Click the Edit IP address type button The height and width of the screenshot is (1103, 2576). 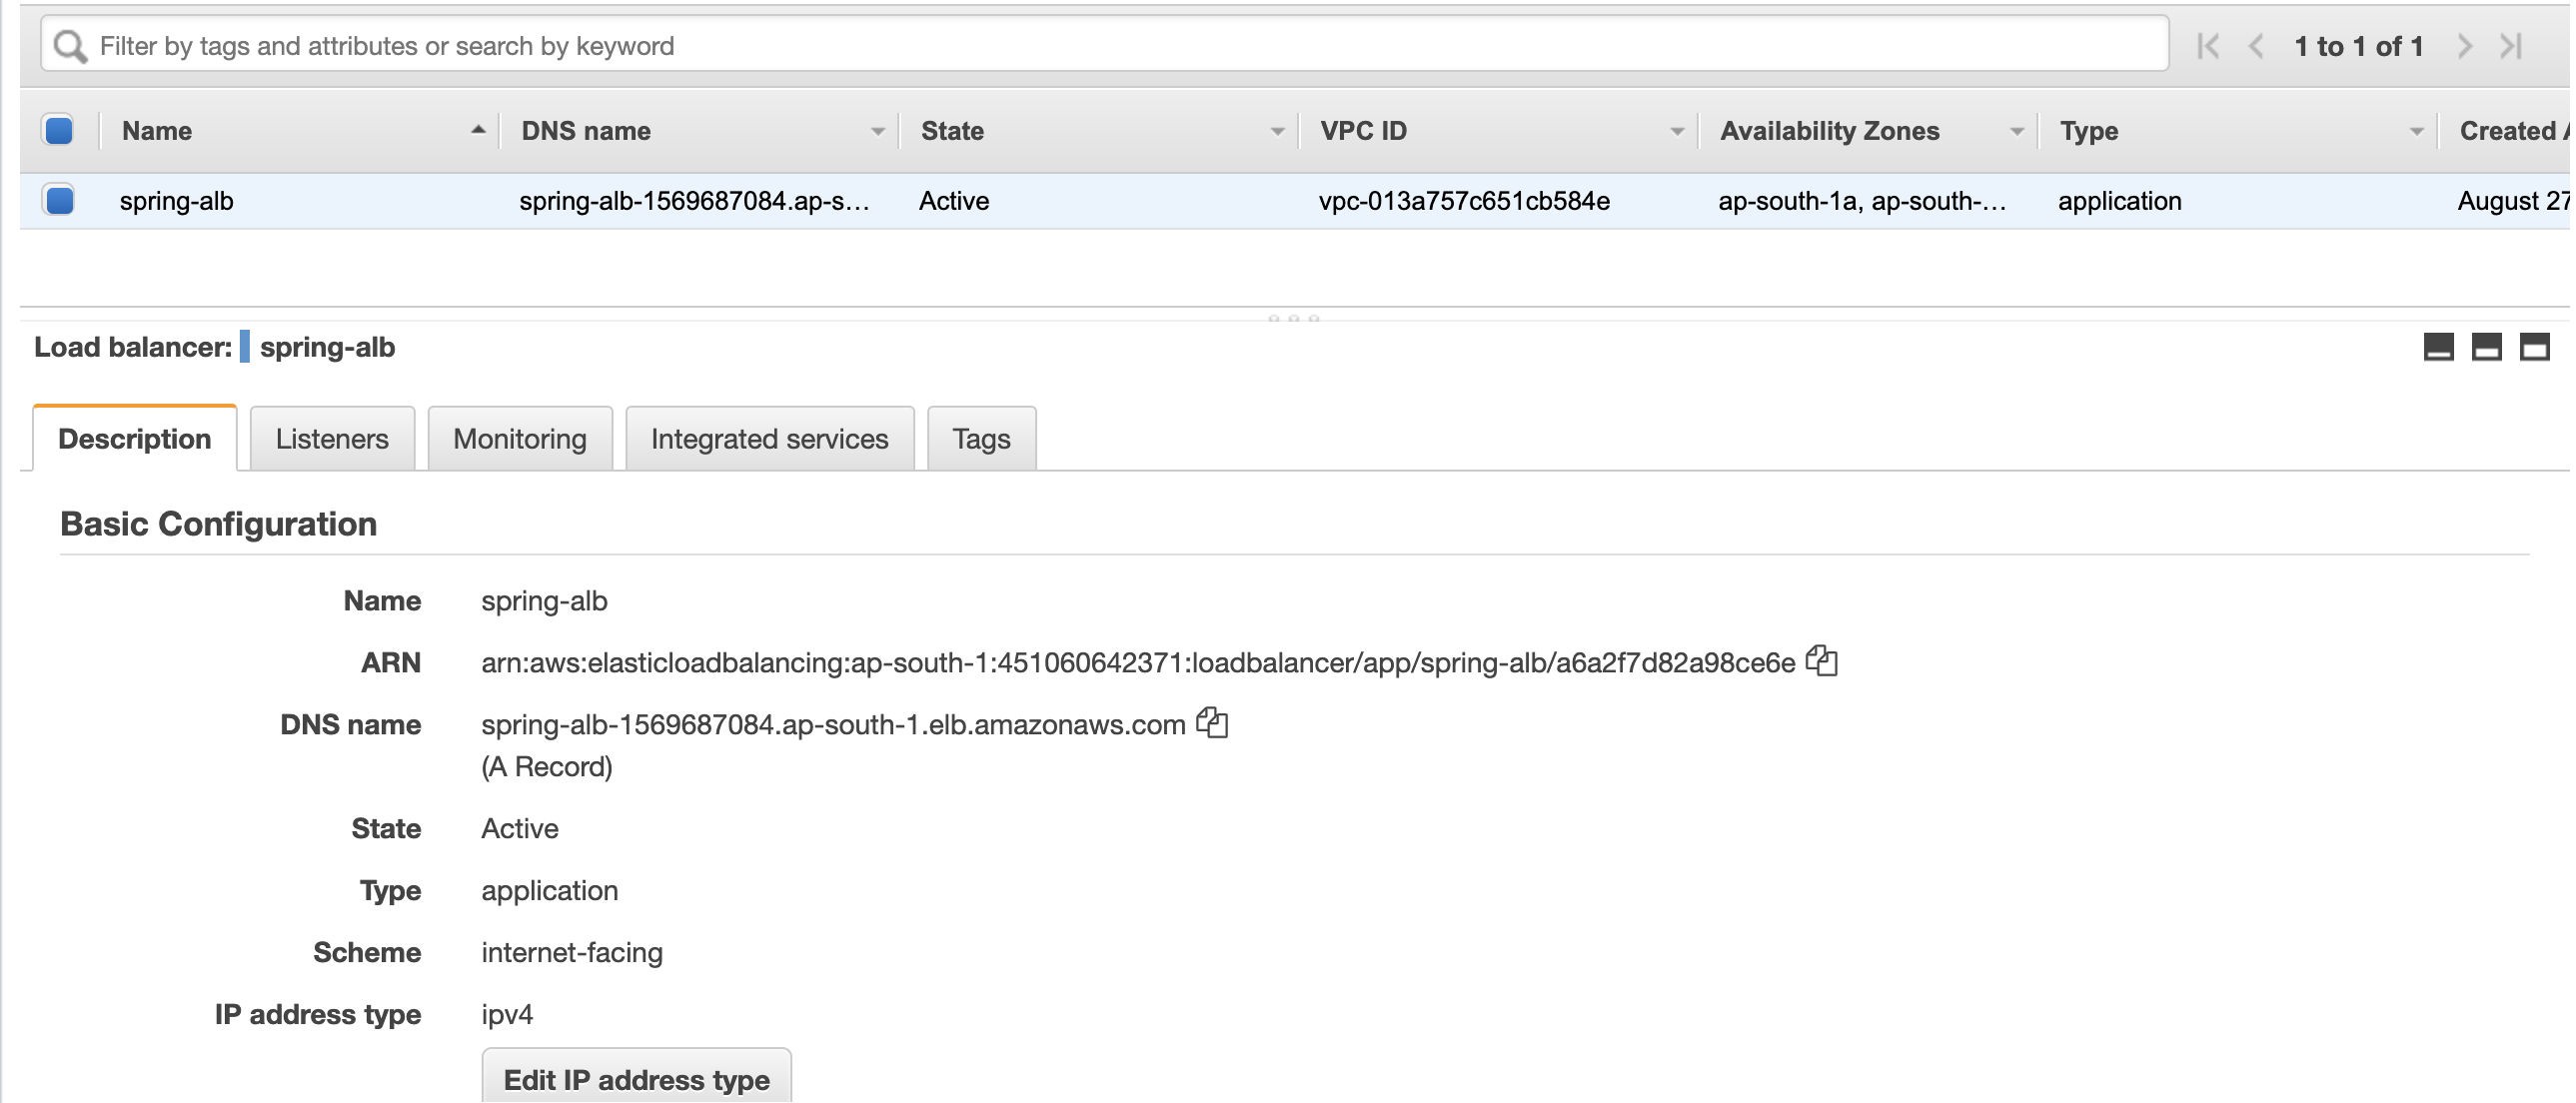tap(636, 1079)
